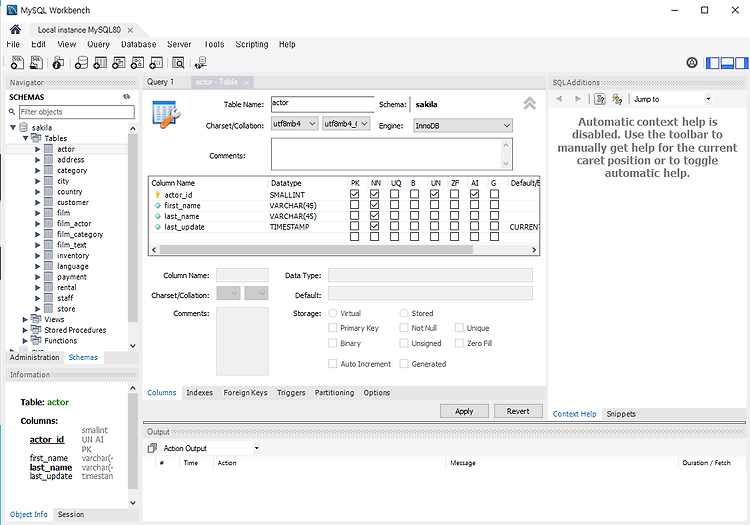Select the customer table in tree
The image size is (750, 525).
pos(73,202)
